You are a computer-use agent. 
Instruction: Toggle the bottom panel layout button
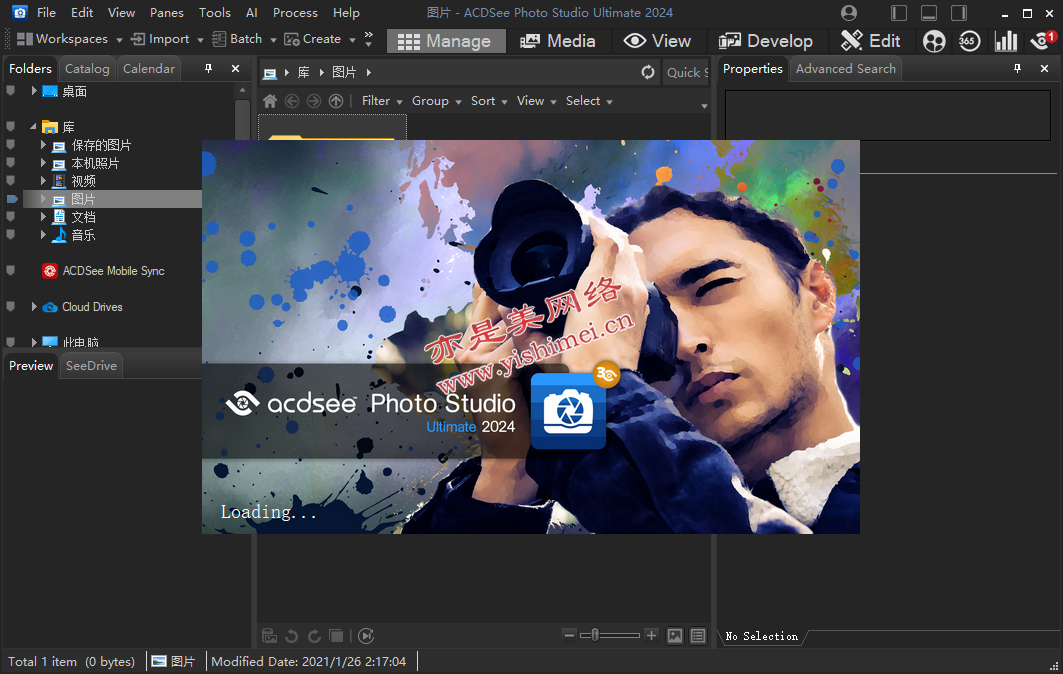[x=929, y=13]
